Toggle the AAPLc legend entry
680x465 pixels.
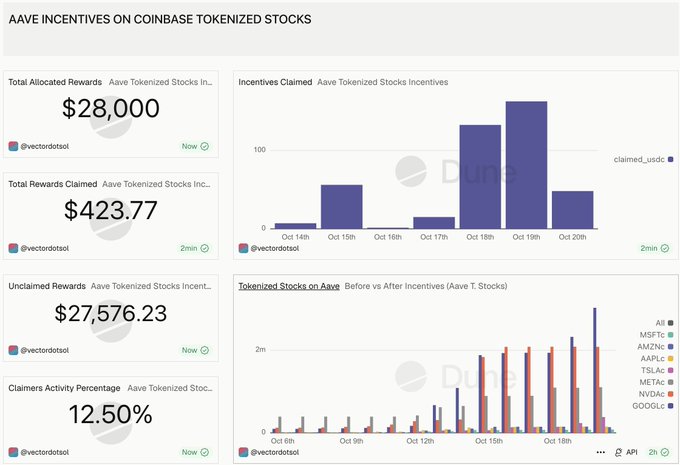point(657,358)
